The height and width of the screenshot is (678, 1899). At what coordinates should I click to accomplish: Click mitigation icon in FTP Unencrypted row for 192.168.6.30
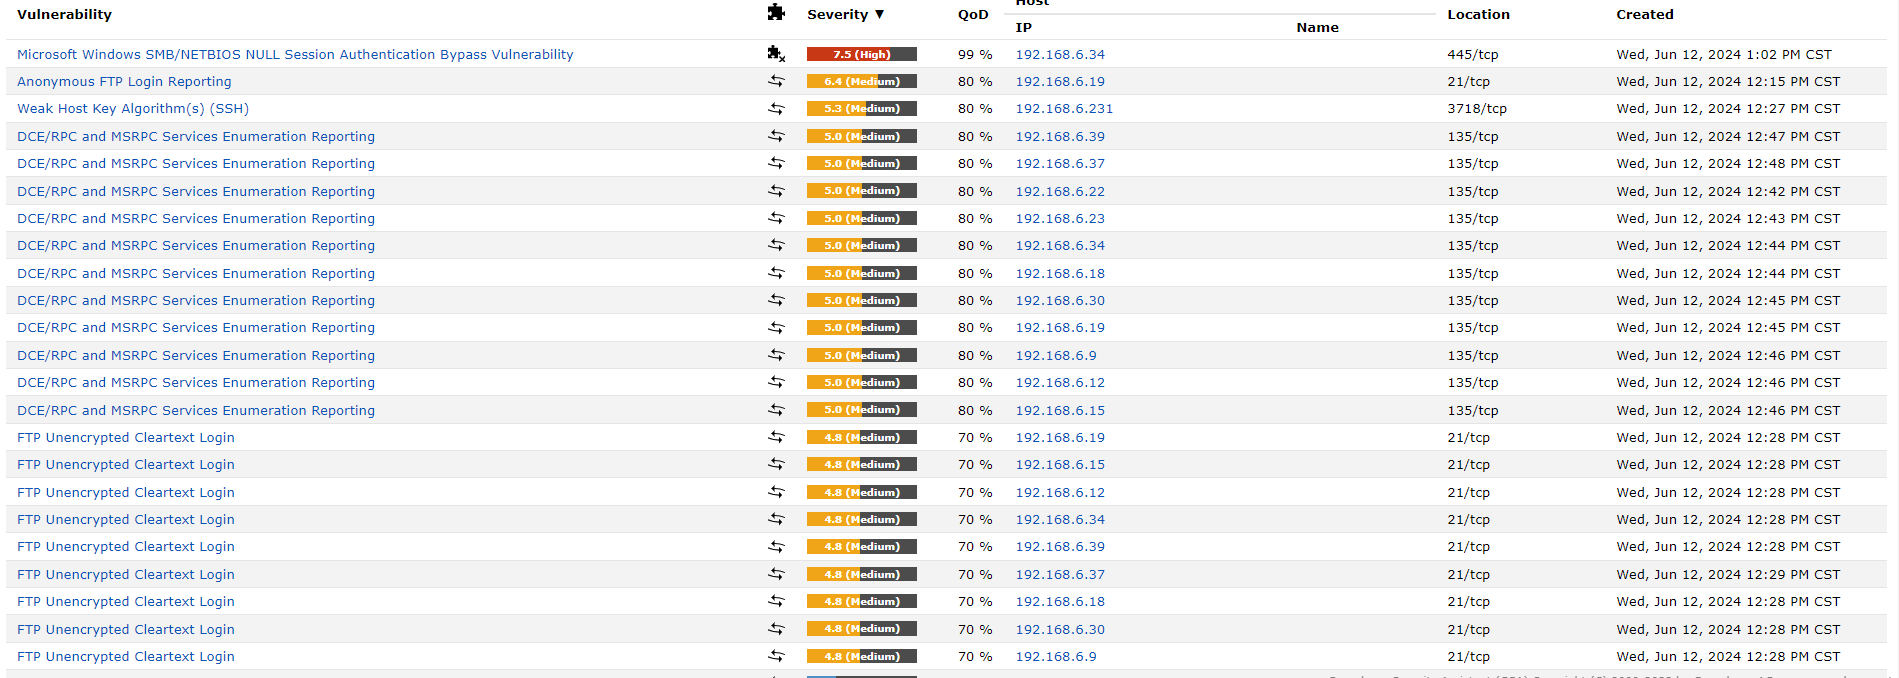point(775,629)
